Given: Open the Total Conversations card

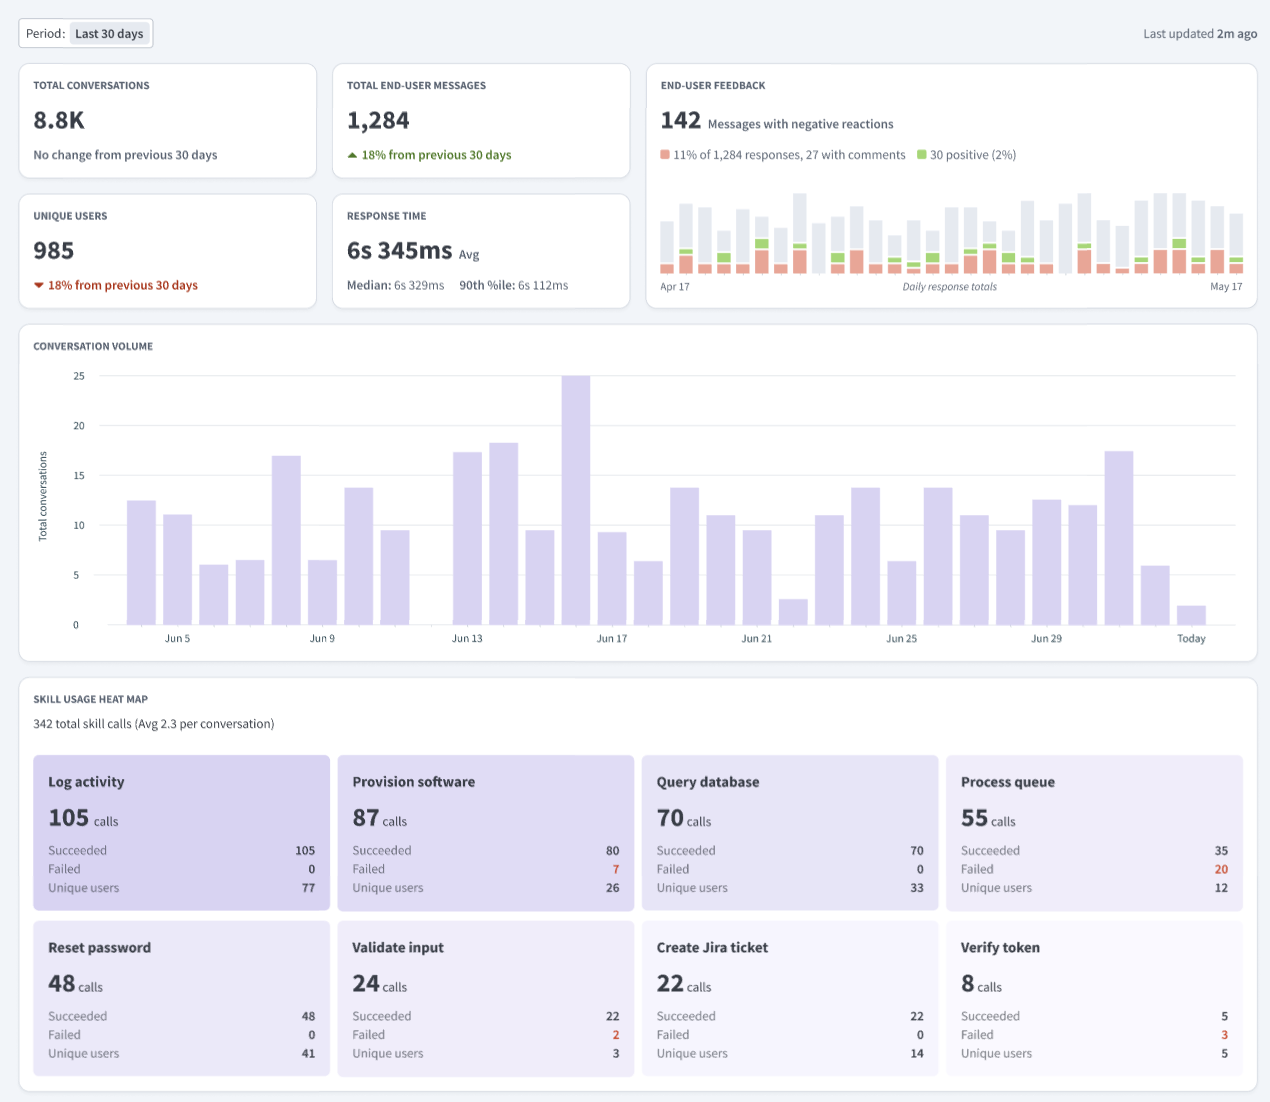Looking at the screenshot, I should pos(168,121).
